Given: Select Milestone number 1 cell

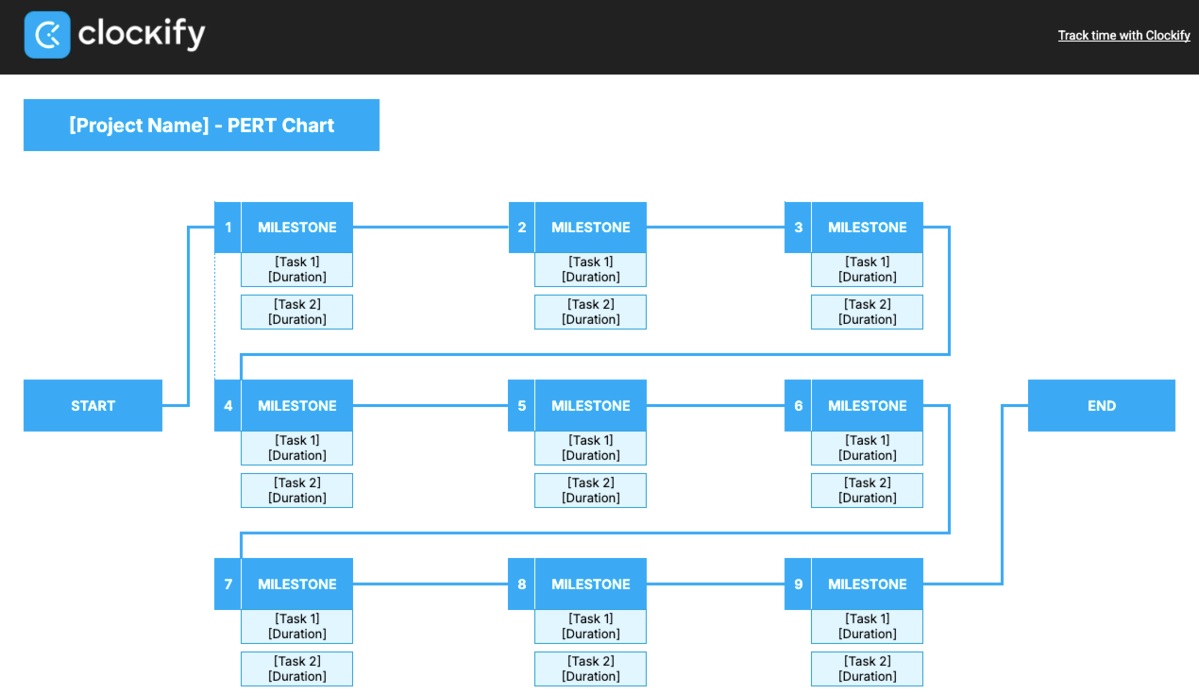Looking at the screenshot, I should point(228,227).
